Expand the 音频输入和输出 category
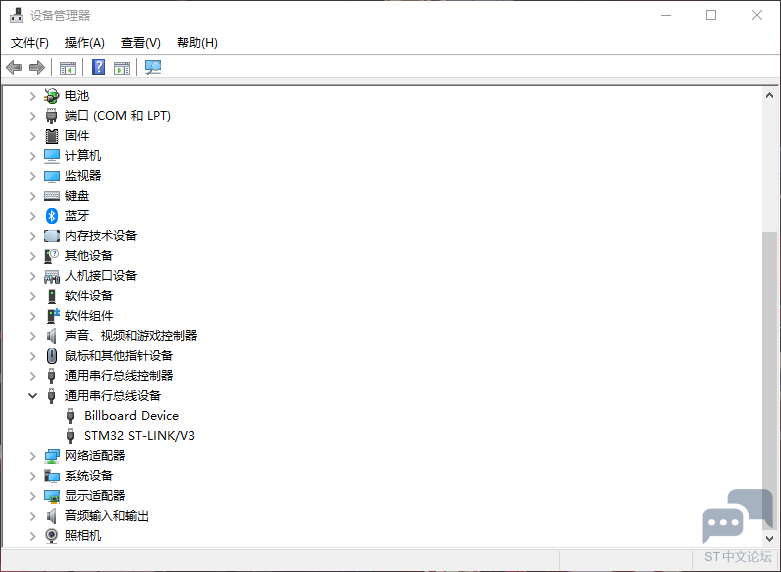 (x=32, y=516)
